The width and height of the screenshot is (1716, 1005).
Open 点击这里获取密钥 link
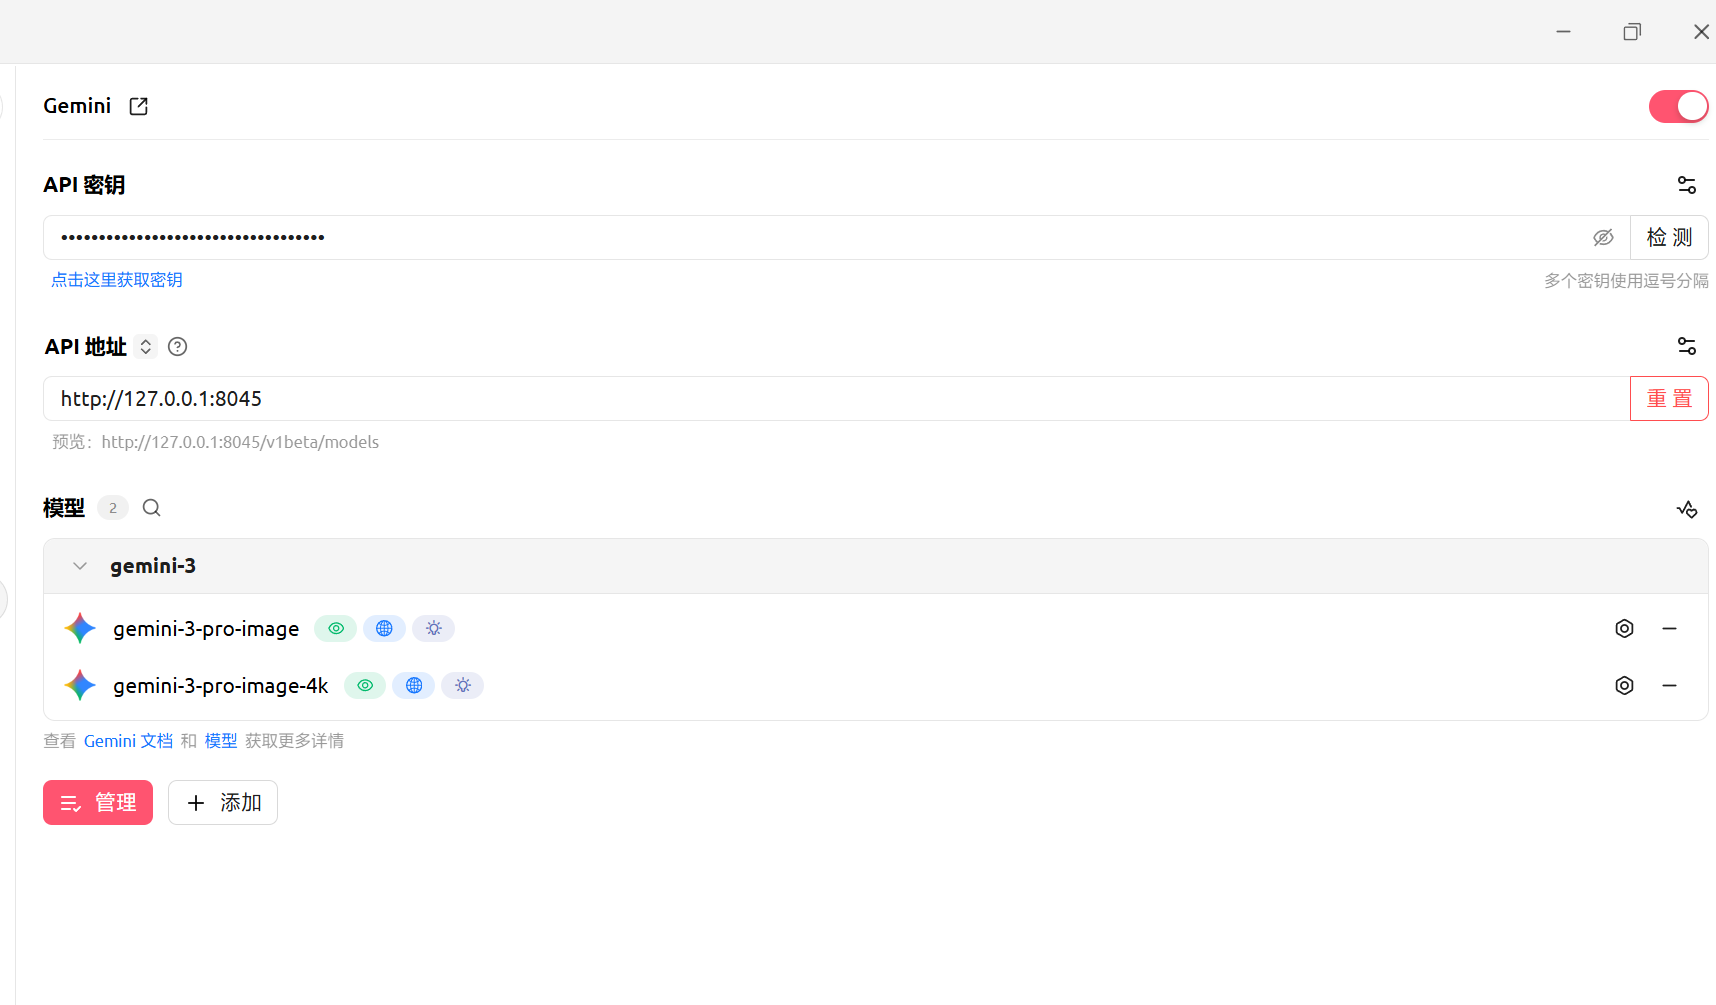[117, 280]
